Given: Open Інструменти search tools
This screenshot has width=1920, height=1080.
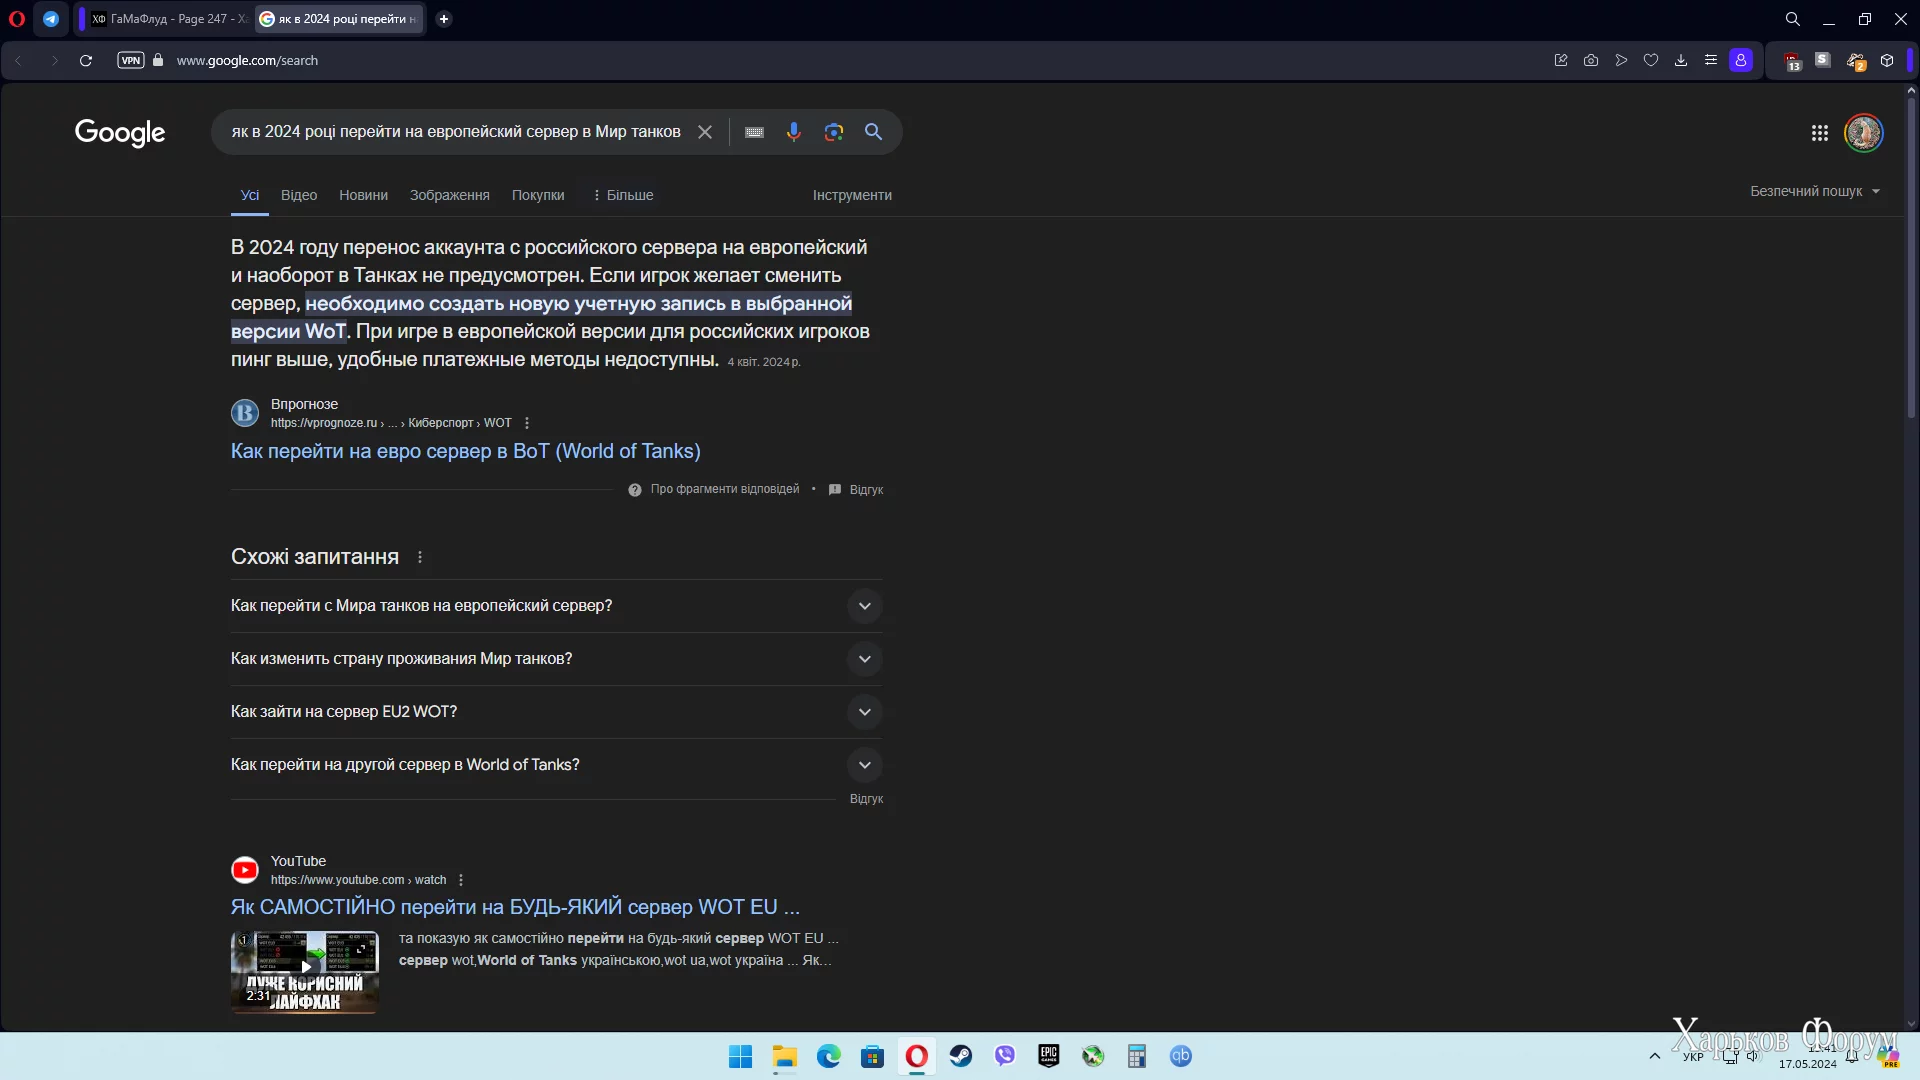Looking at the screenshot, I should (x=851, y=195).
